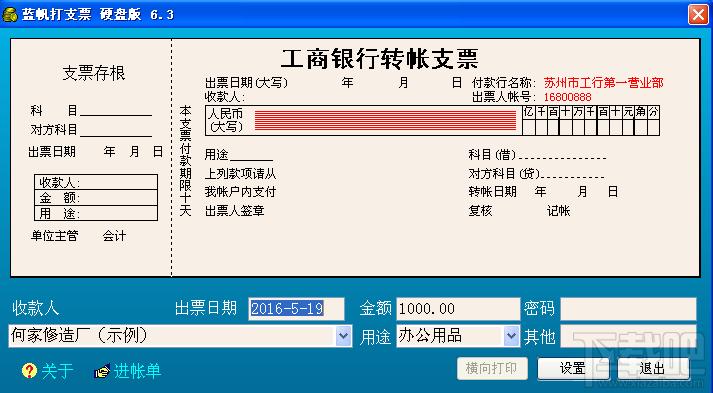The image size is (713, 393).
Task: Click the 出票人签章 text on cheque
Action: point(234,211)
